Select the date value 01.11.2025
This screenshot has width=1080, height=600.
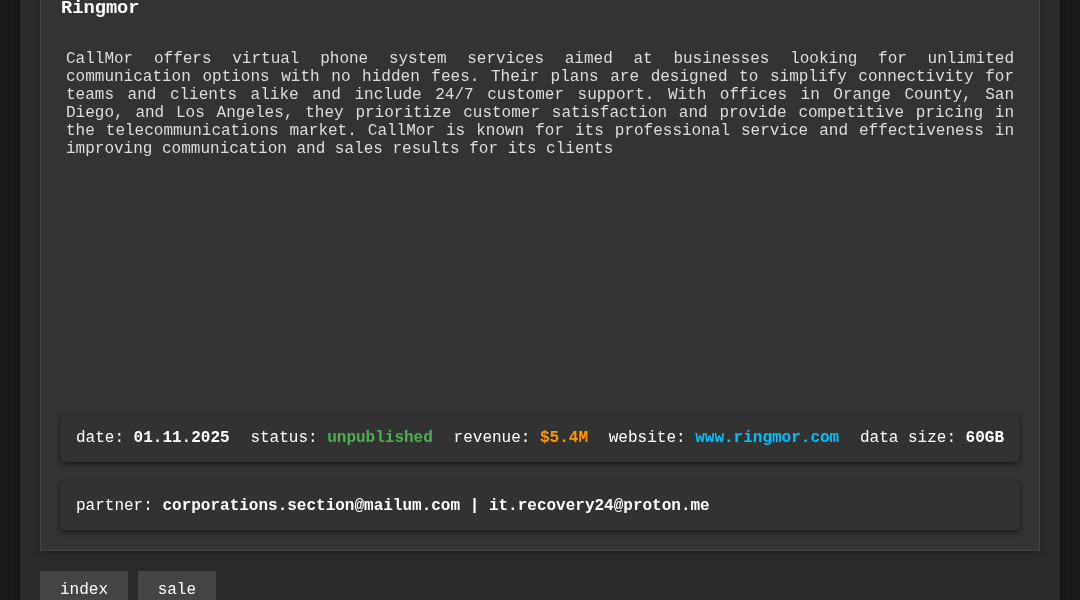(x=181, y=437)
